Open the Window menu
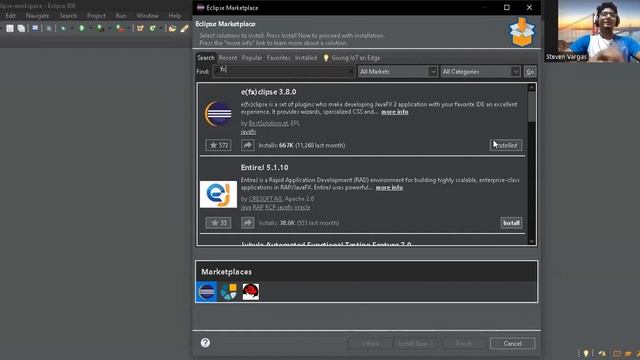Image resolution: width=640 pixels, height=360 pixels. click(x=147, y=16)
